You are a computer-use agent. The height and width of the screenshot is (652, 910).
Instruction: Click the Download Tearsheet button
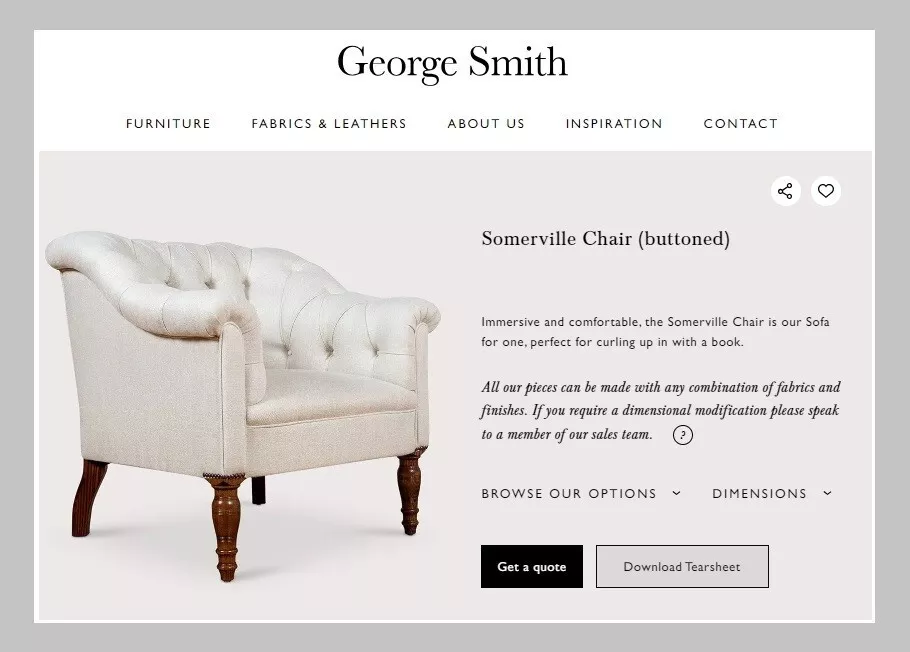[682, 567]
